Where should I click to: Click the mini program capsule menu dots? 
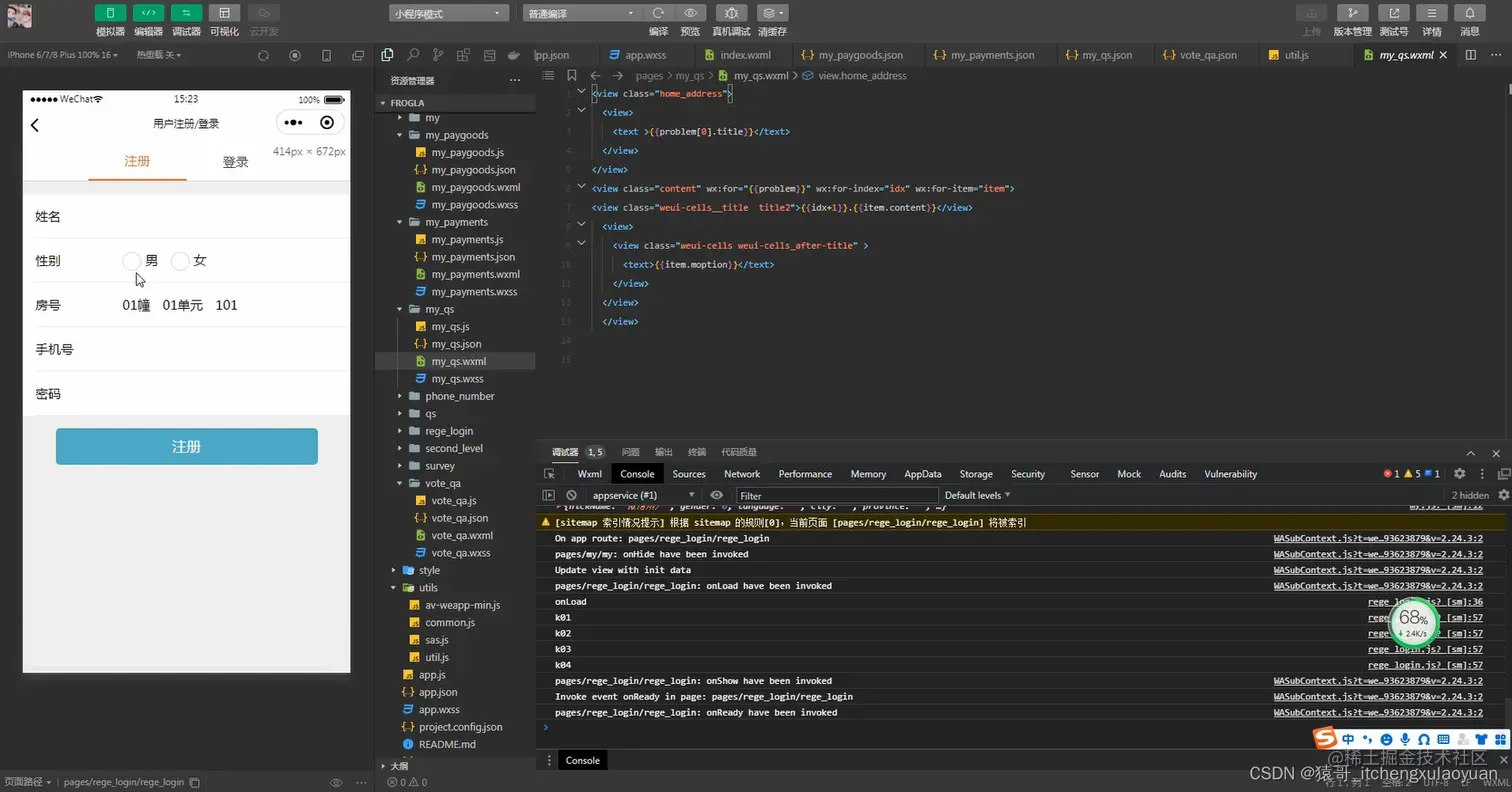(293, 123)
